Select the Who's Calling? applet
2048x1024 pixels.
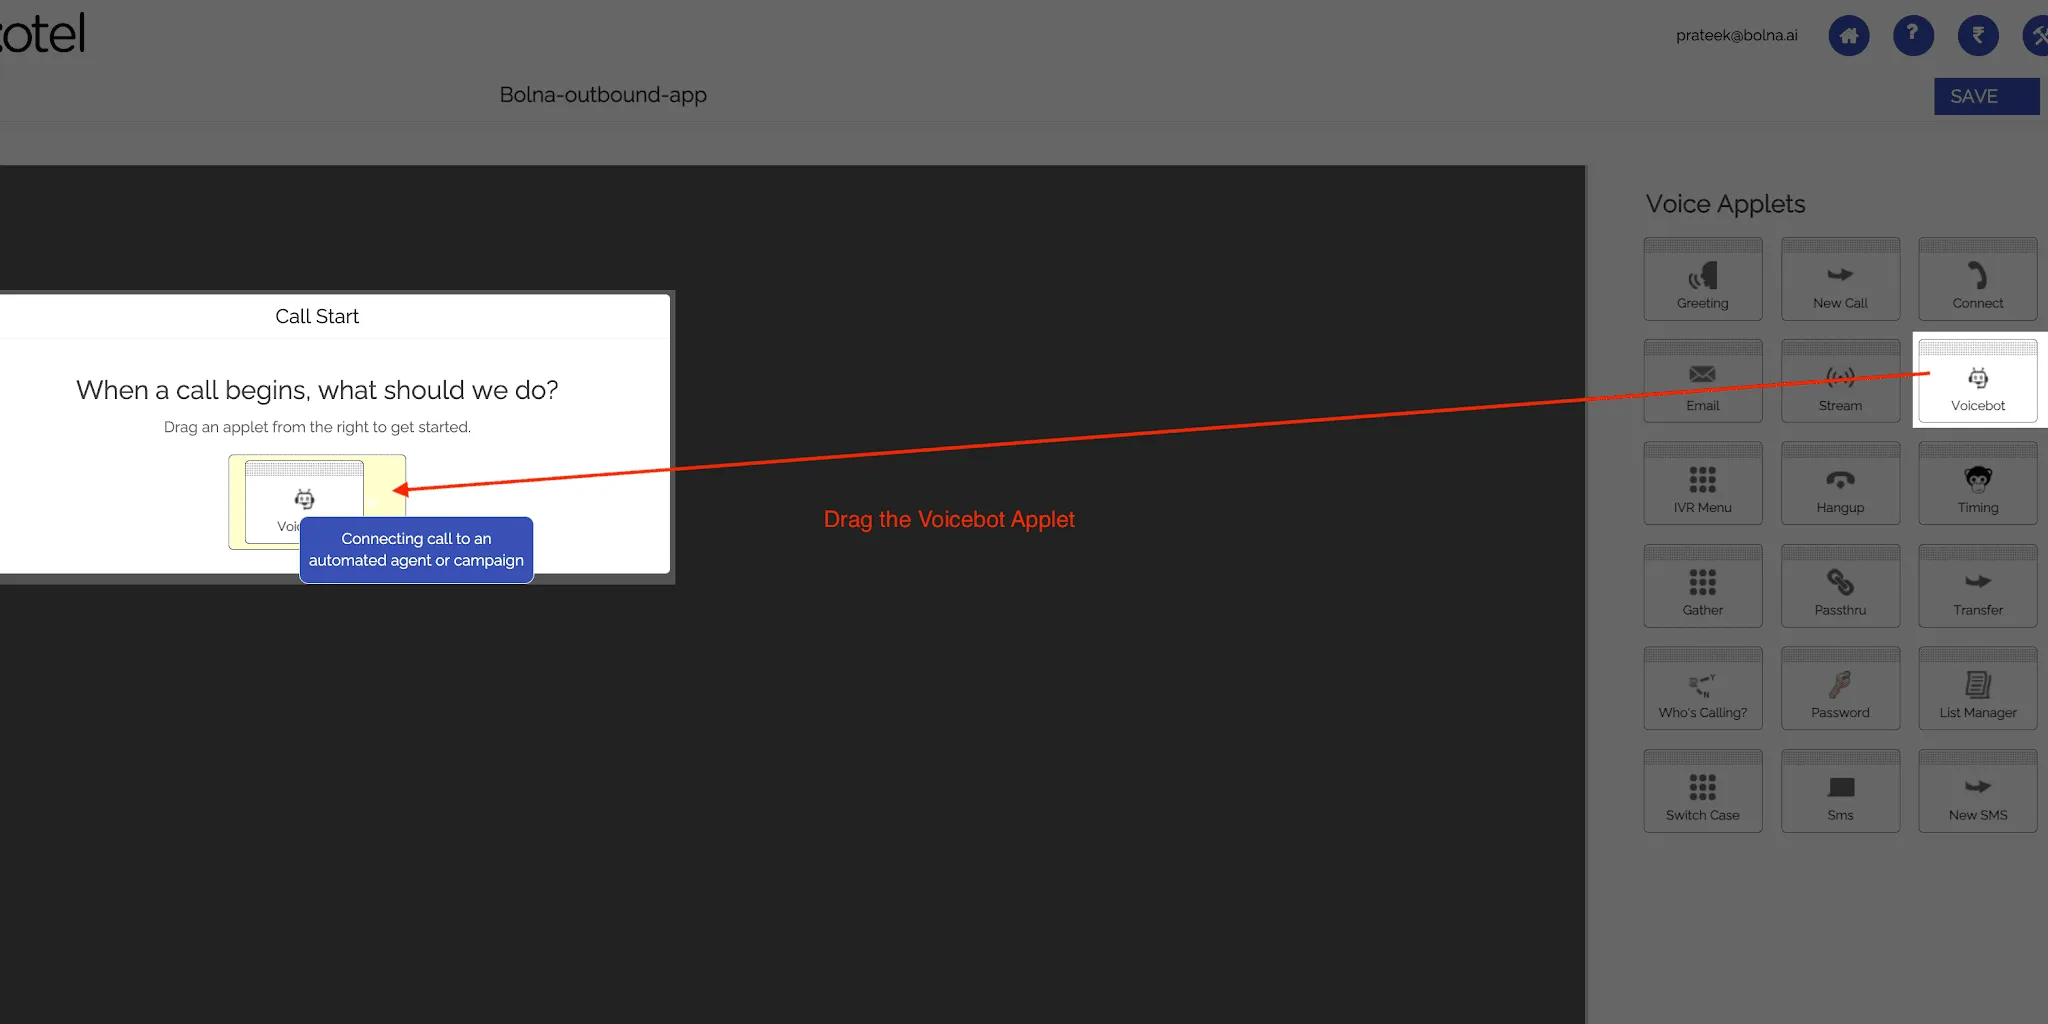(1702, 689)
